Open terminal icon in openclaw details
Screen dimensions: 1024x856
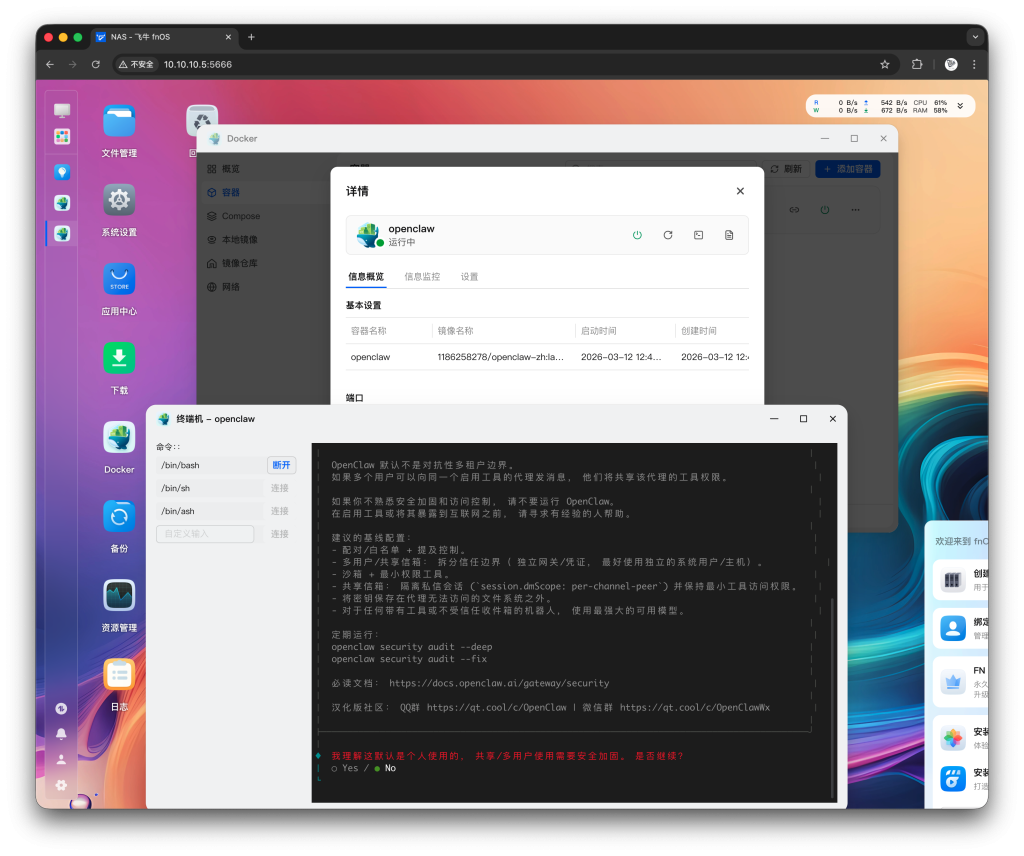click(698, 235)
